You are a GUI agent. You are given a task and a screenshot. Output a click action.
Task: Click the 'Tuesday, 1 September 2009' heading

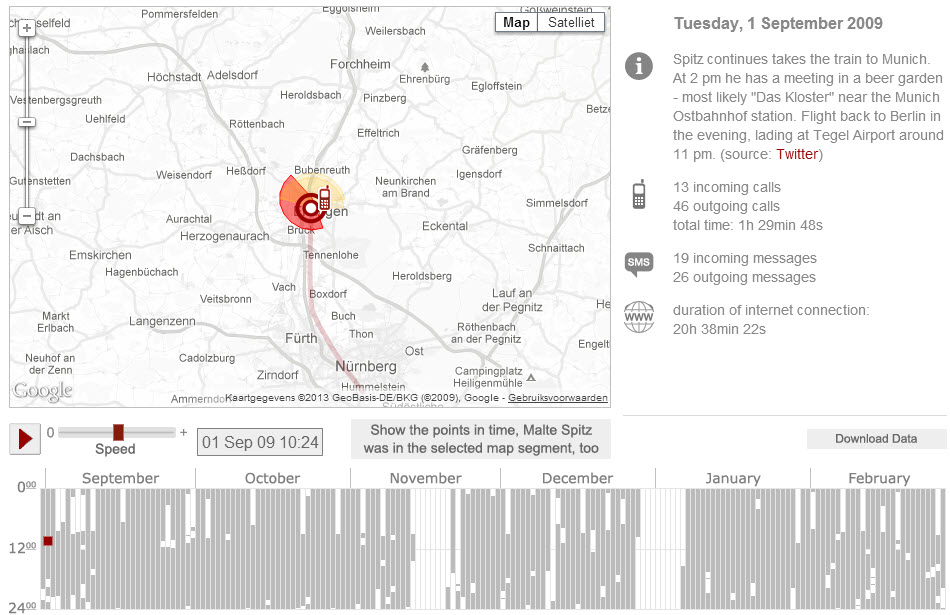pyautogui.click(x=778, y=23)
